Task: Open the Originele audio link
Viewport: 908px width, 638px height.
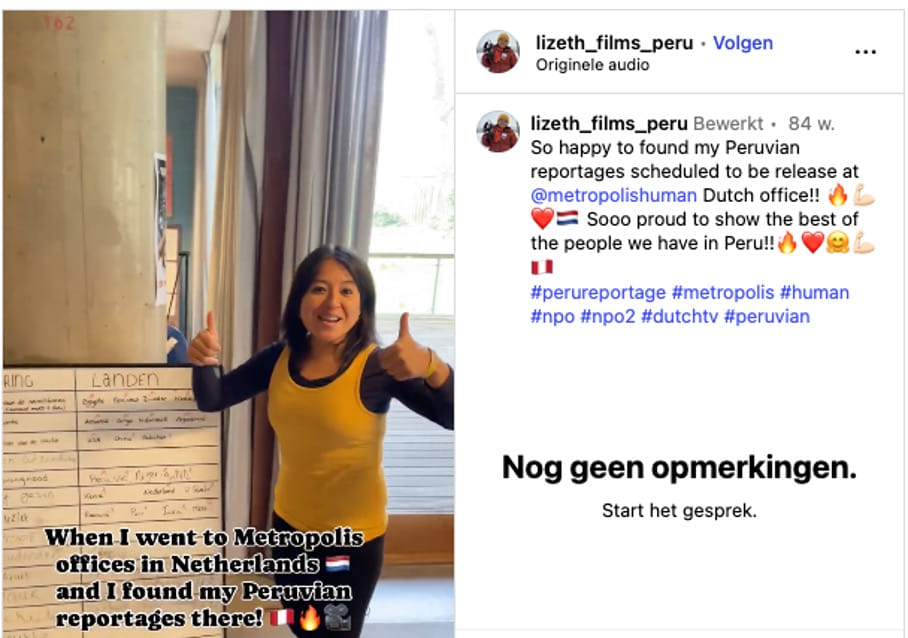Action: coord(592,65)
